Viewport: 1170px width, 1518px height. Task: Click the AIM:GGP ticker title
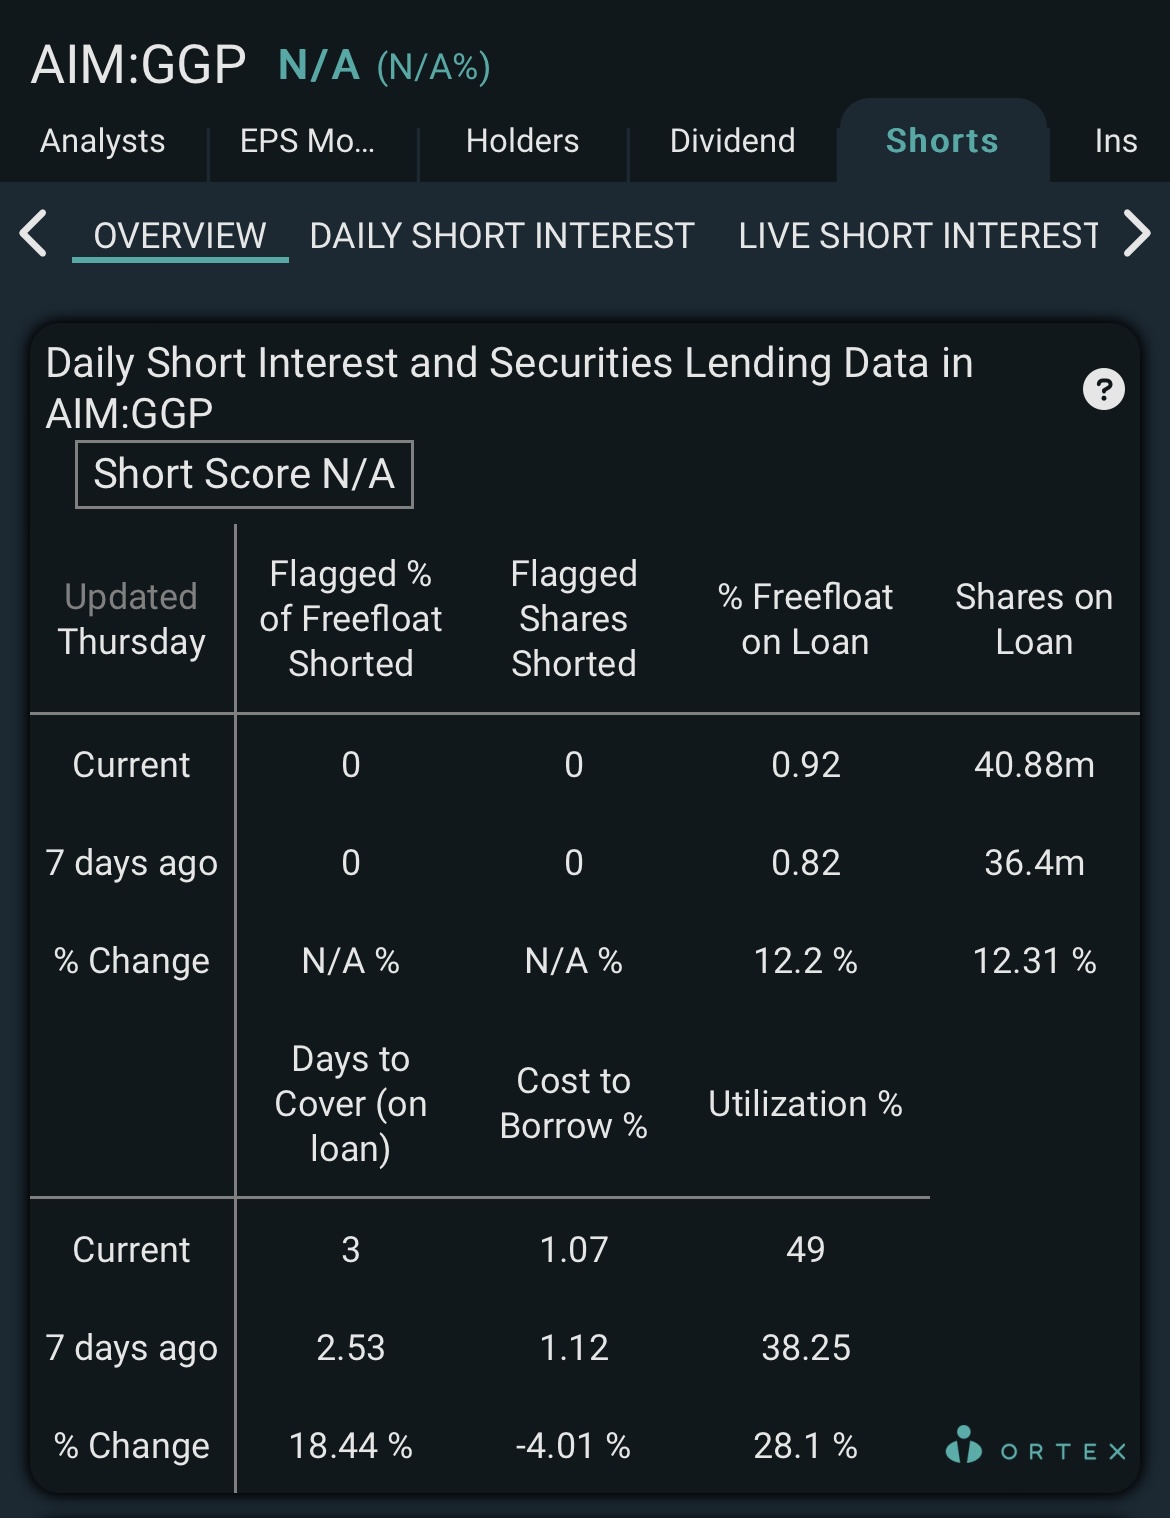(138, 65)
